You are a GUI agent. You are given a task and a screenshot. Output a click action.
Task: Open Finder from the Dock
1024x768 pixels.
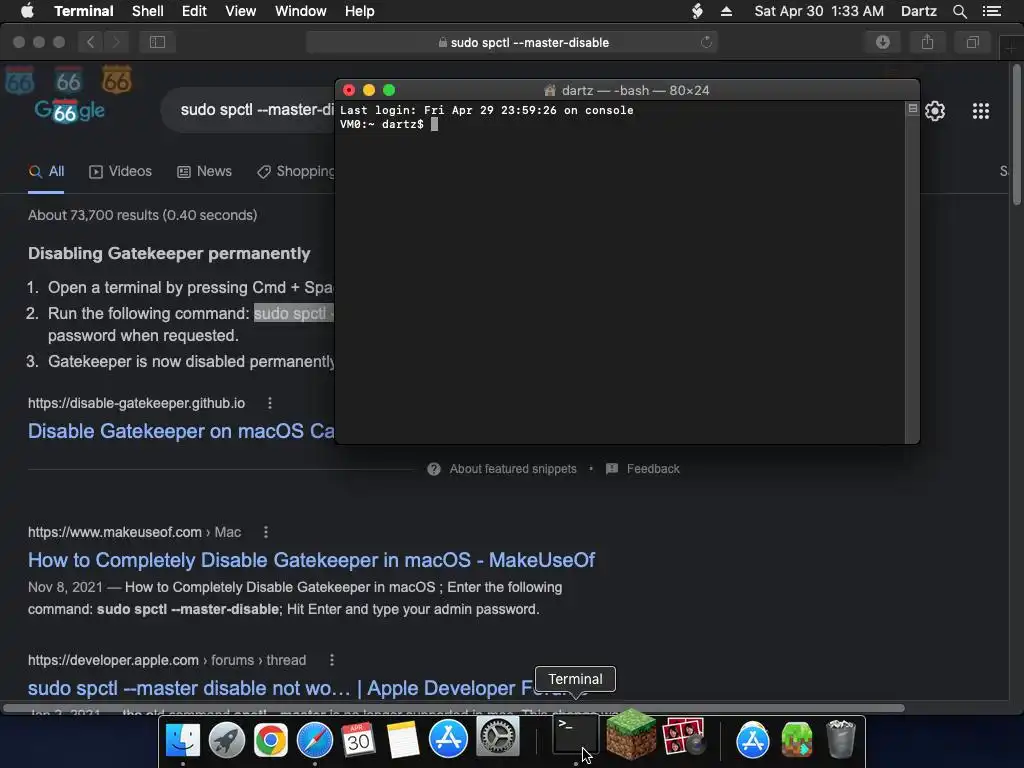(x=183, y=740)
